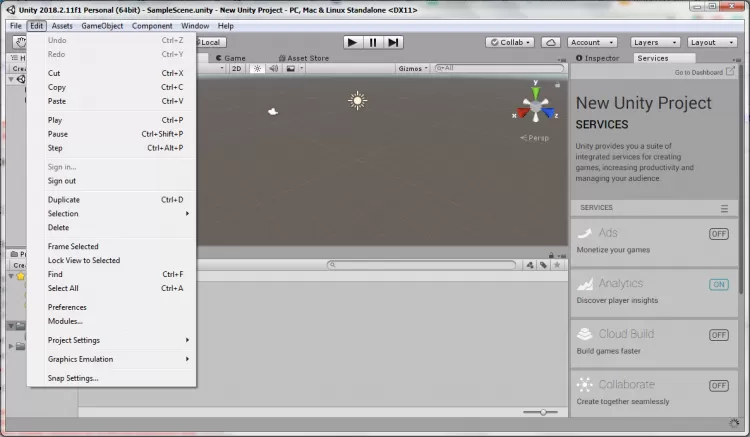Click the Unity logo in title bar
This screenshot has width=750, height=437.
click(x=11, y=10)
